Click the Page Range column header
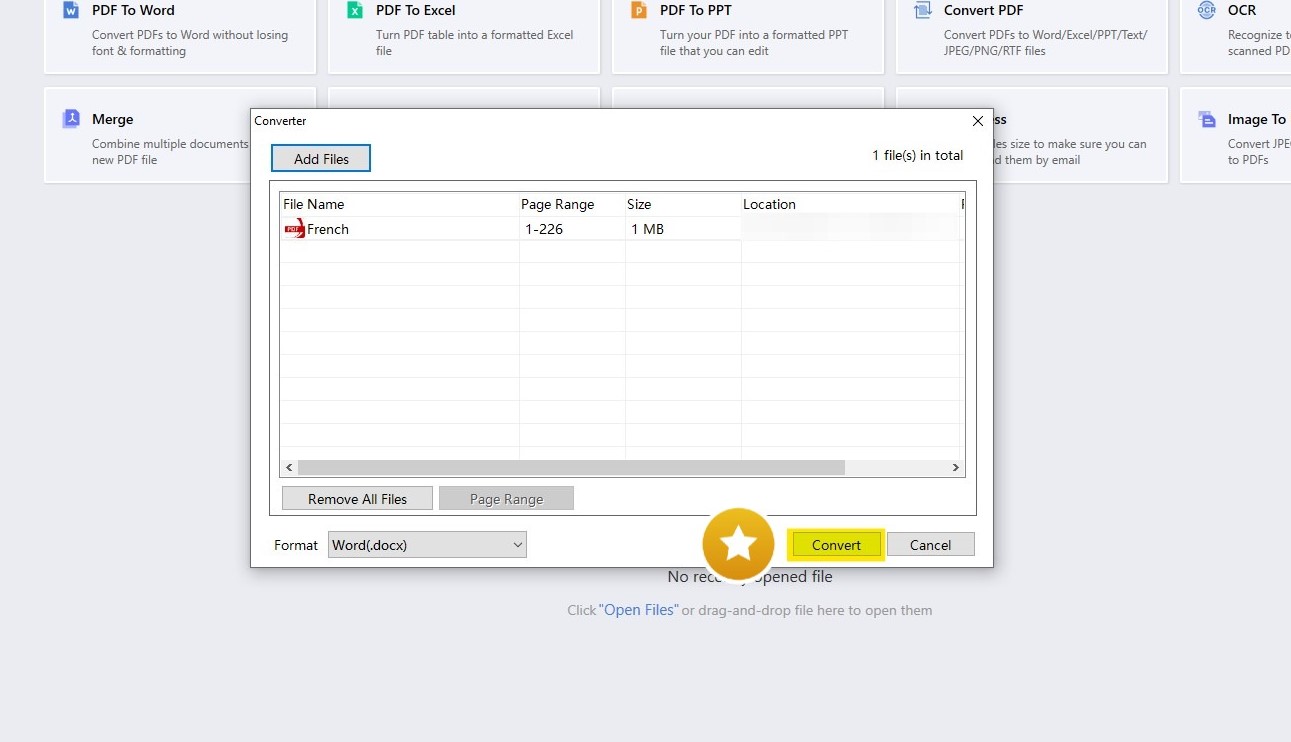Image resolution: width=1291 pixels, height=742 pixels. pos(572,204)
